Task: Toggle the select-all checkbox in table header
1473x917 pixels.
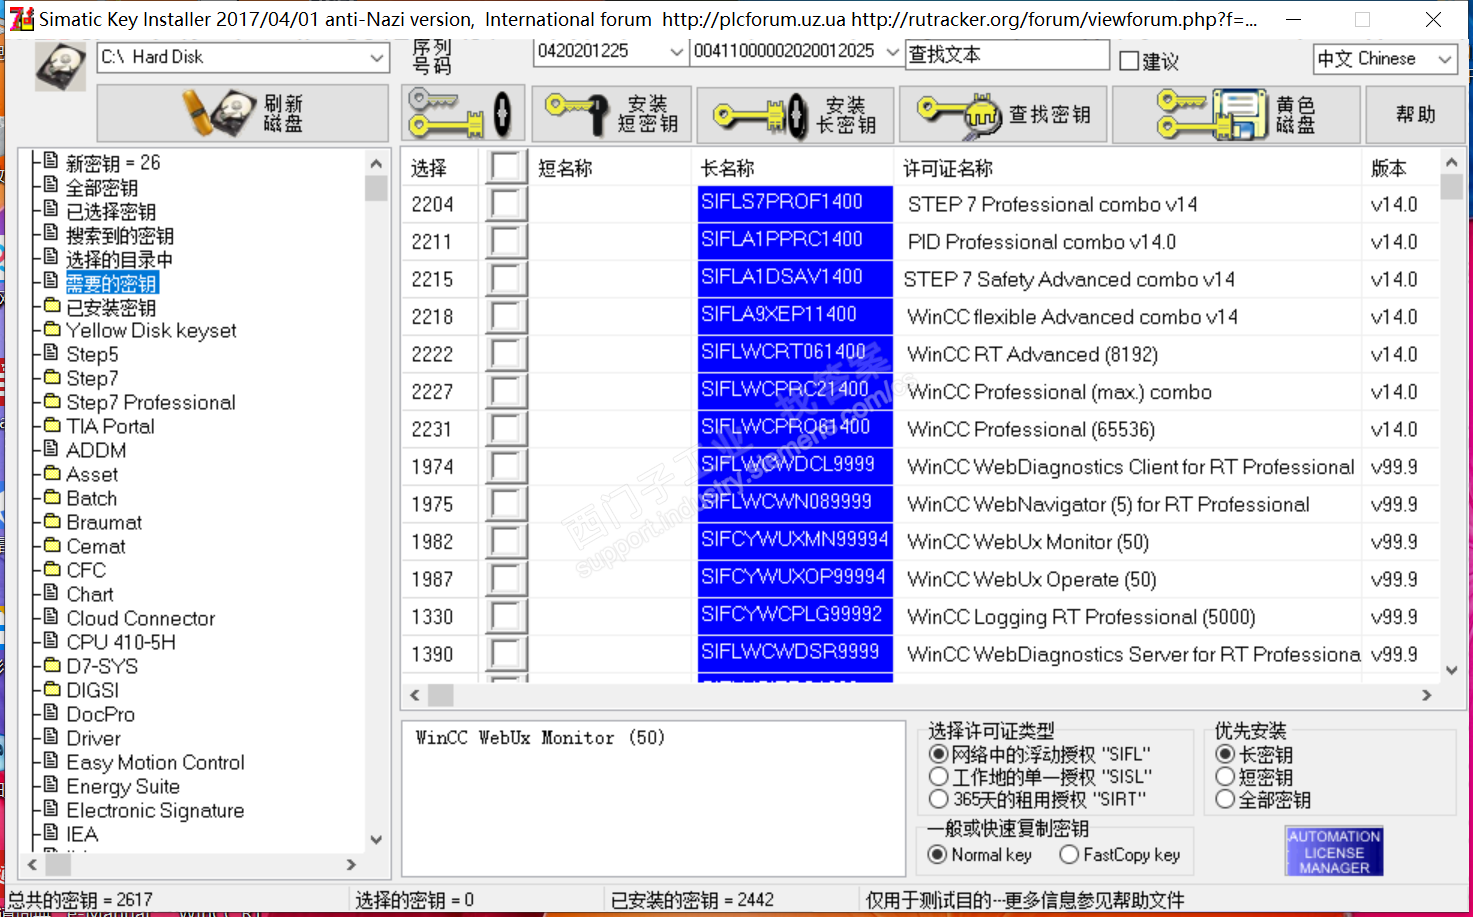Action: [x=506, y=167]
